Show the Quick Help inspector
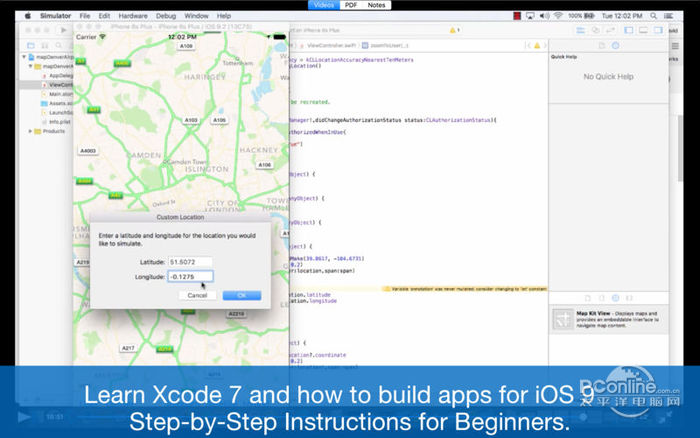 (x=616, y=46)
